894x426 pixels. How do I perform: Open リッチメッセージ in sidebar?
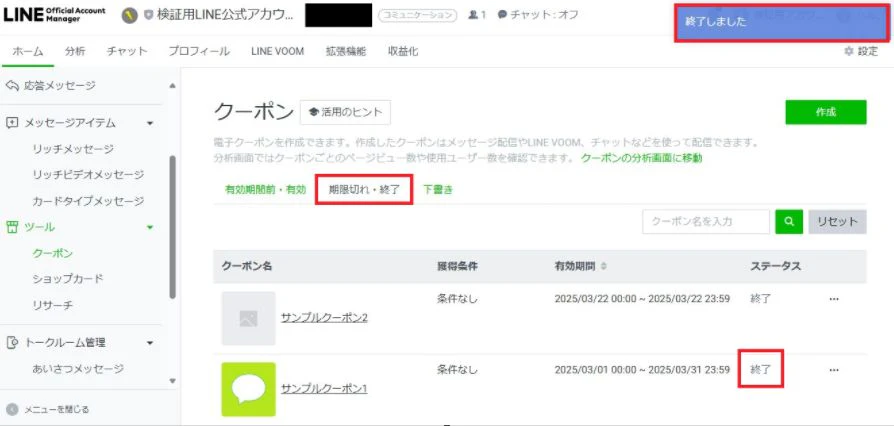click(73, 149)
